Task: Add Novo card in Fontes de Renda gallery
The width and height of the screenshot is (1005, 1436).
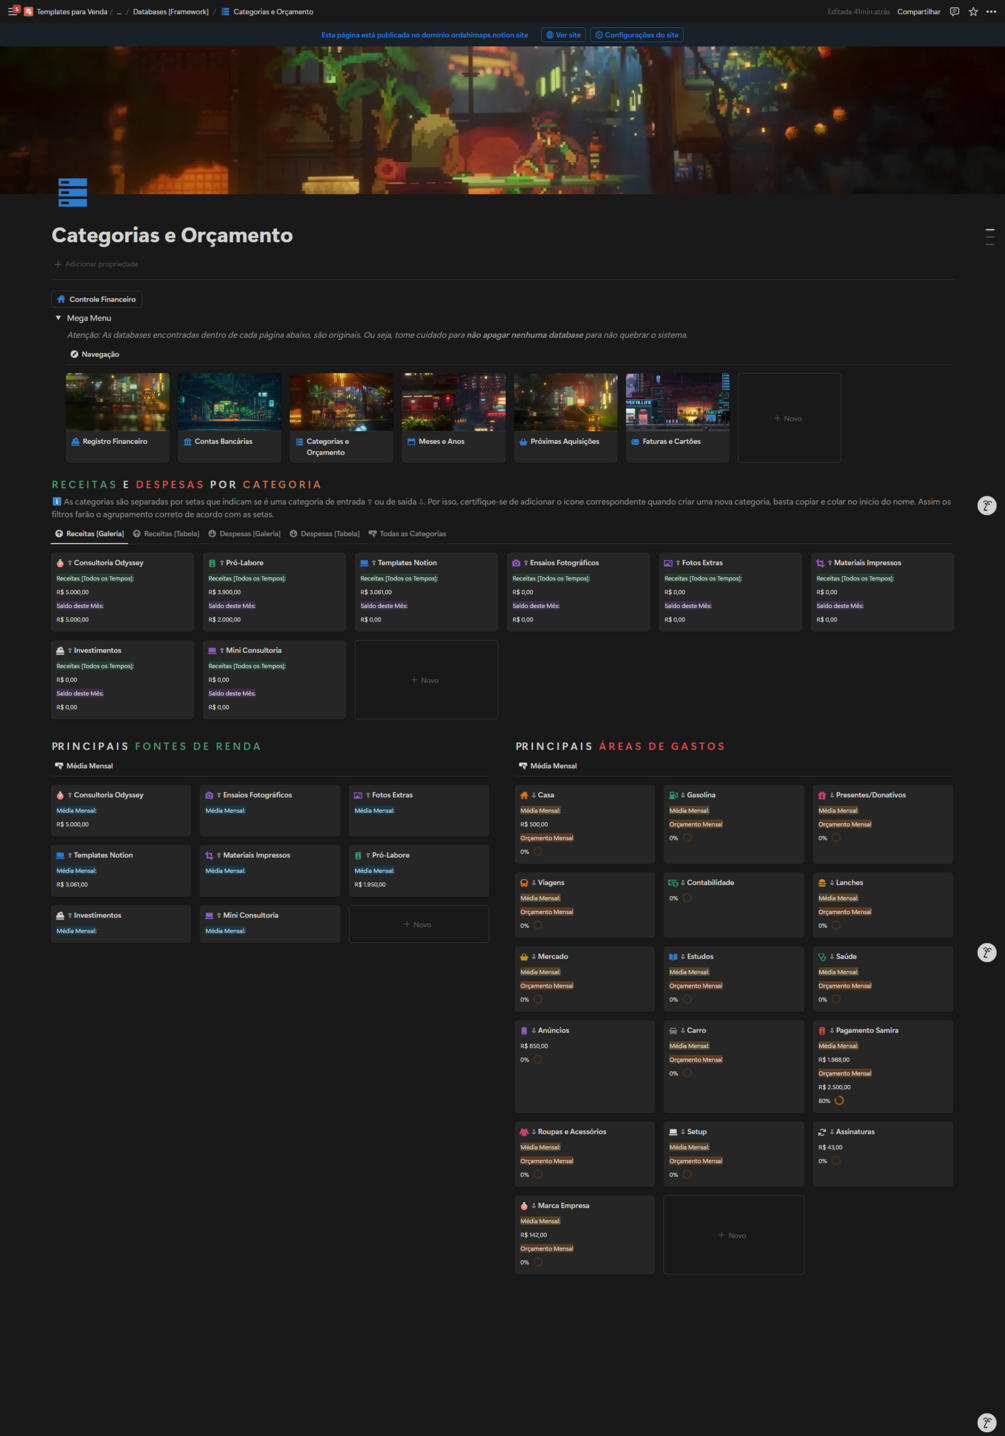Action: [x=418, y=924]
